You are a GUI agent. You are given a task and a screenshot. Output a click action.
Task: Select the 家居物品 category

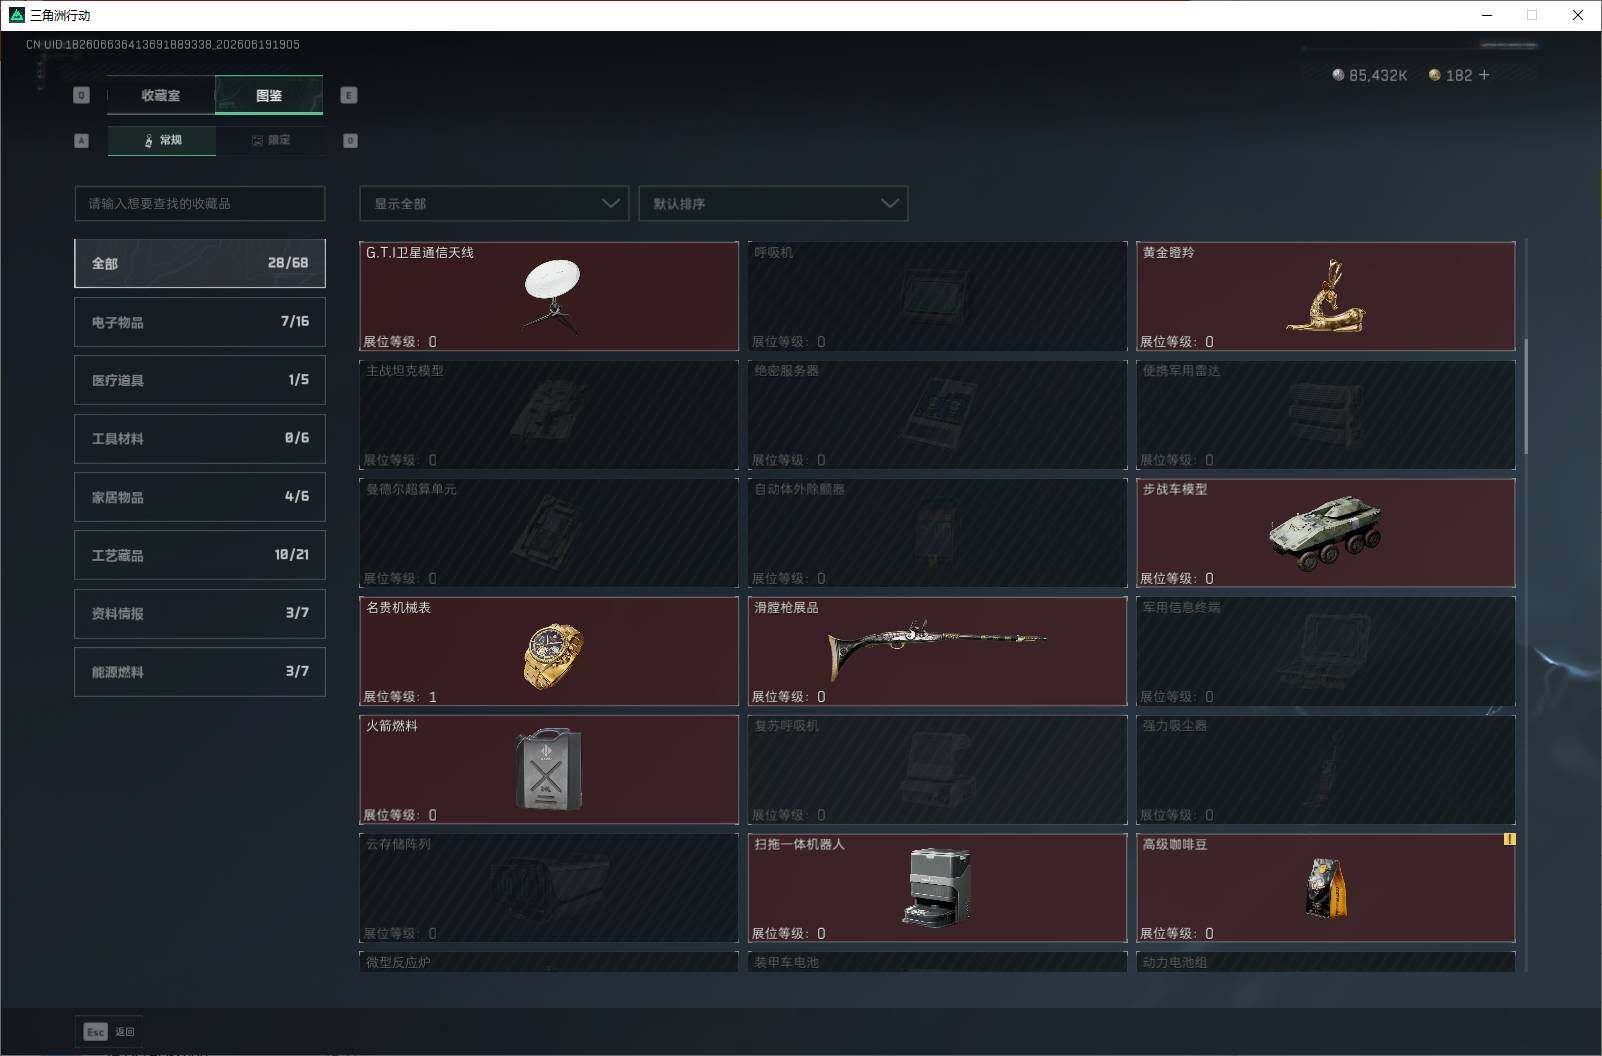(x=200, y=497)
